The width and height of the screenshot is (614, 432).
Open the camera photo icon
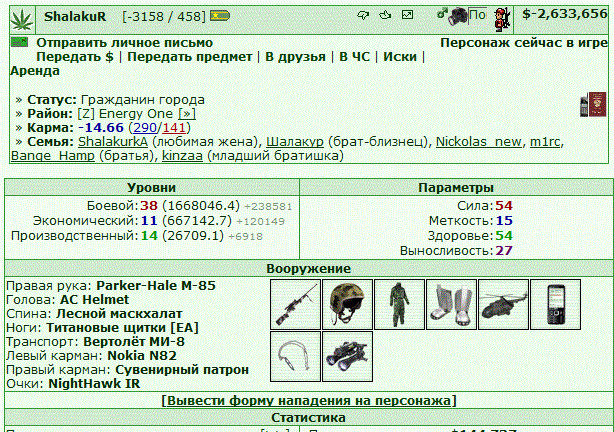coord(457,16)
